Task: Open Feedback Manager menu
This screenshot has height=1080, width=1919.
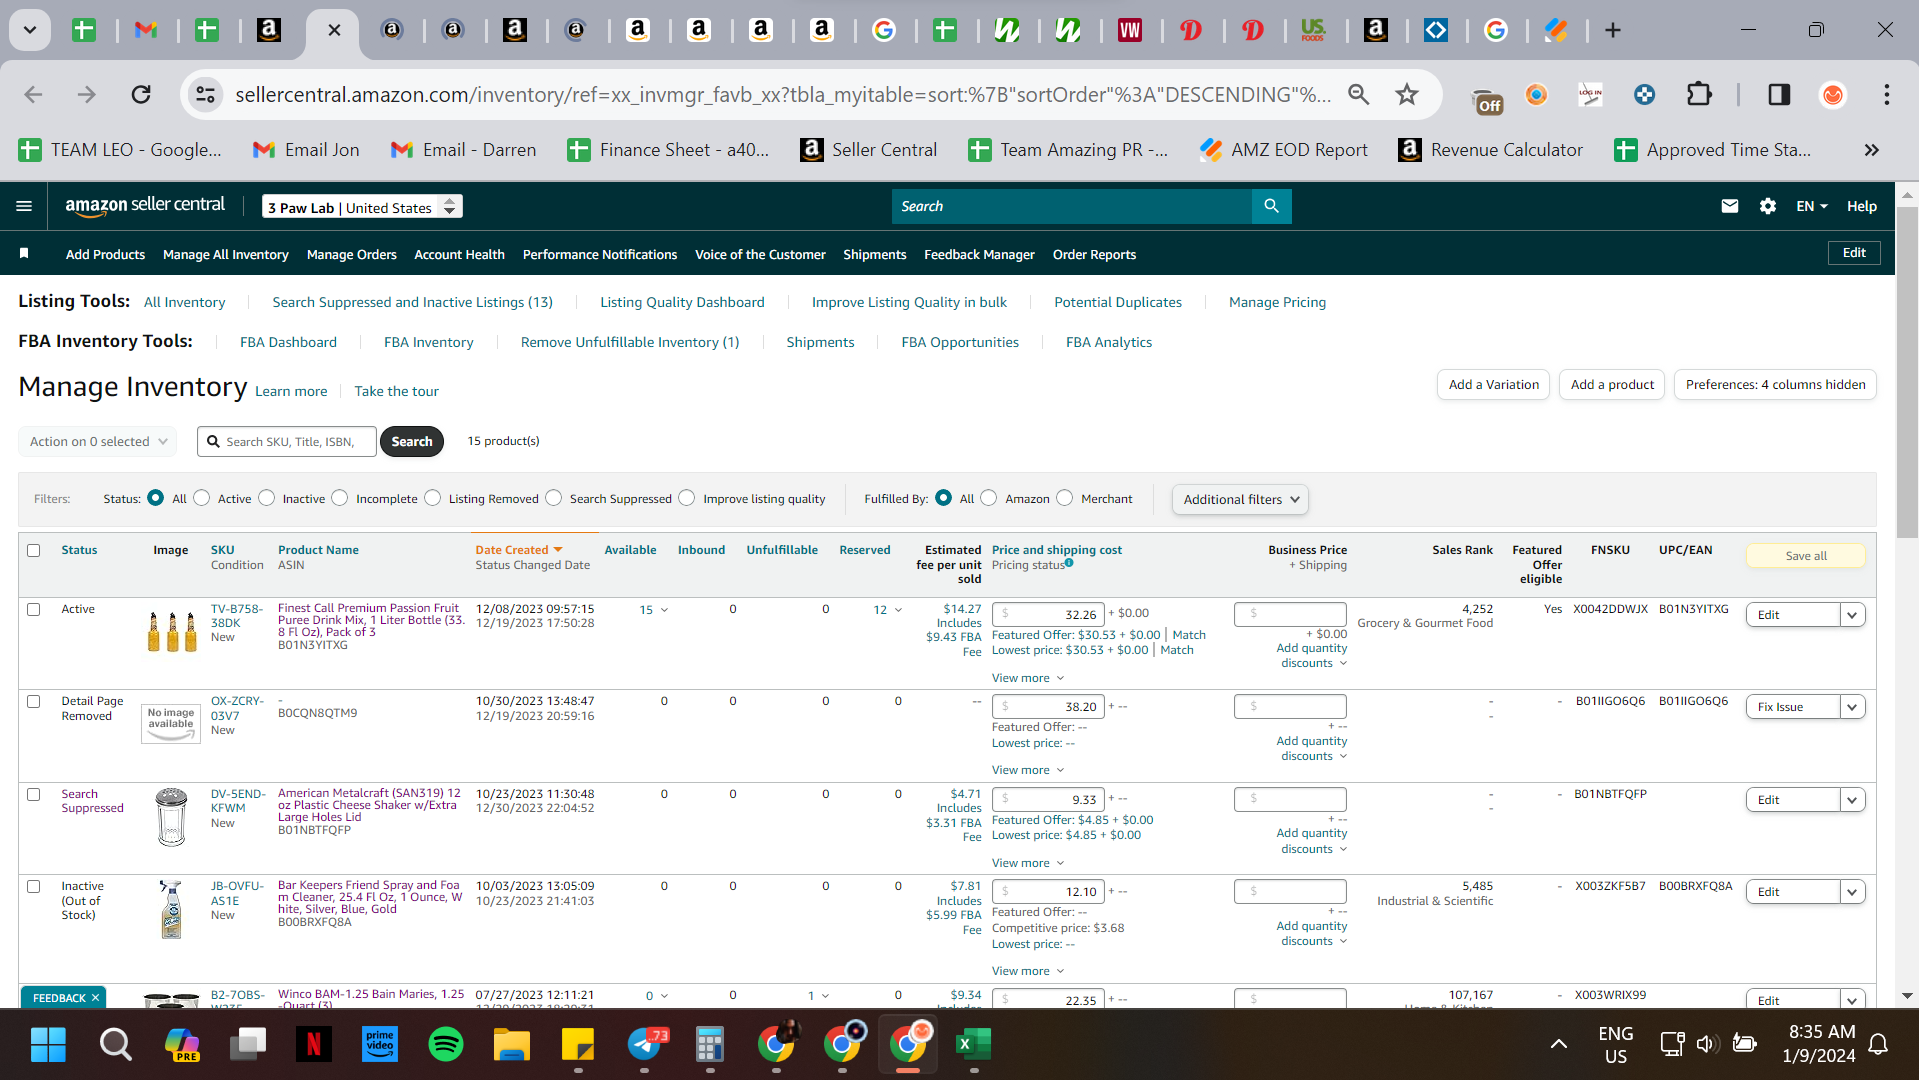Action: [979, 254]
